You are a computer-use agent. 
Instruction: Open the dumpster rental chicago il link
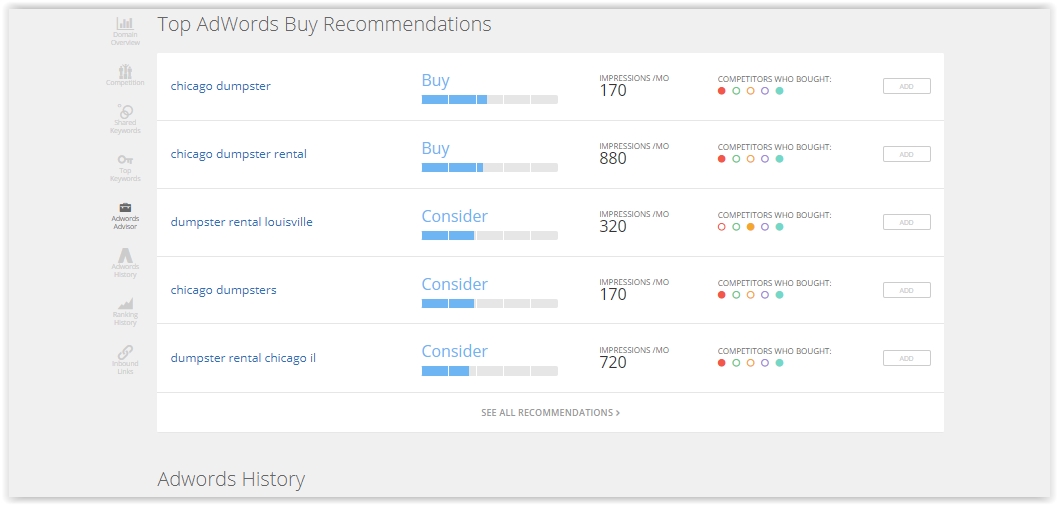(x=243, y=358)
